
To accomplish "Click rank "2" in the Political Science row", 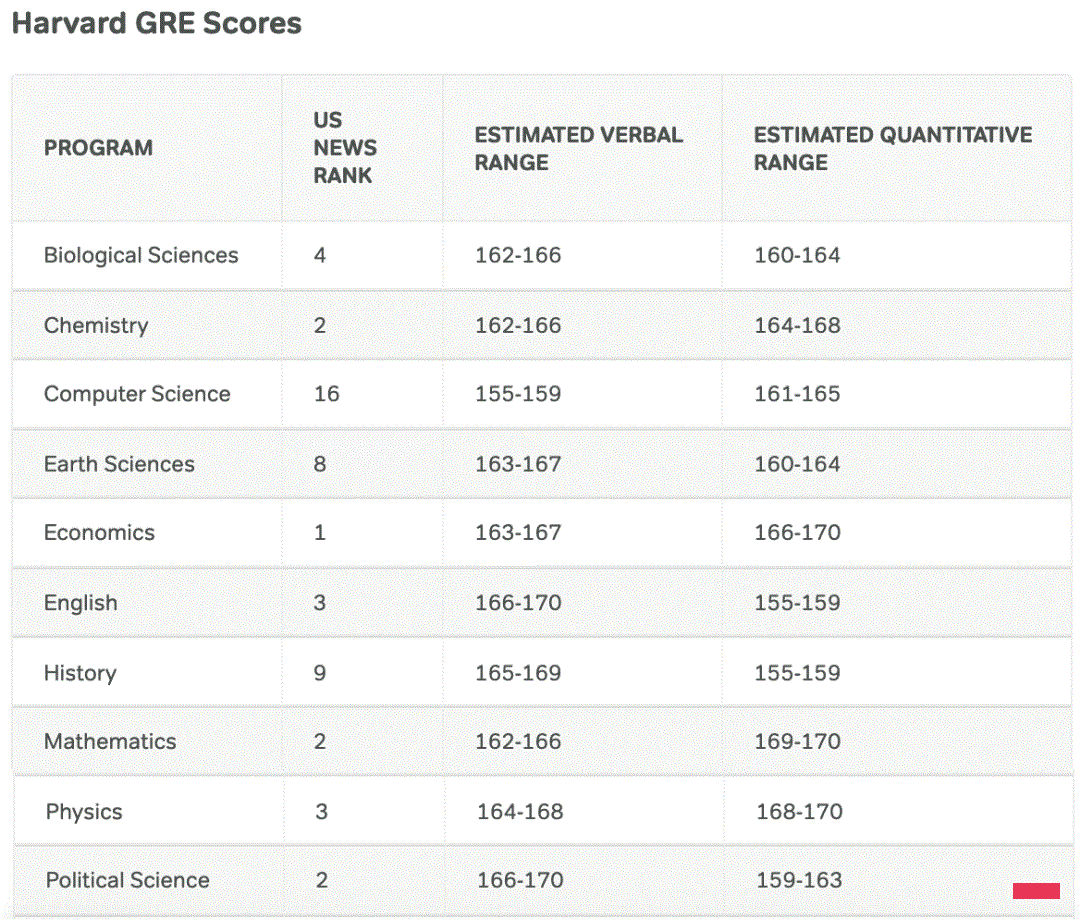I will pyautogui.click(x=322, y=880).
